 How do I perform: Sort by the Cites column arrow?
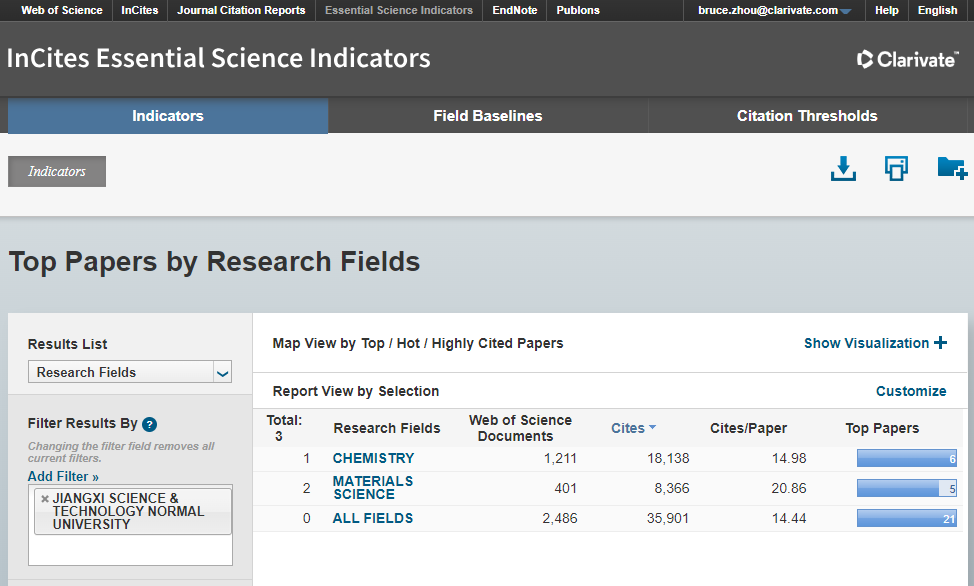[x=652, y=428]
